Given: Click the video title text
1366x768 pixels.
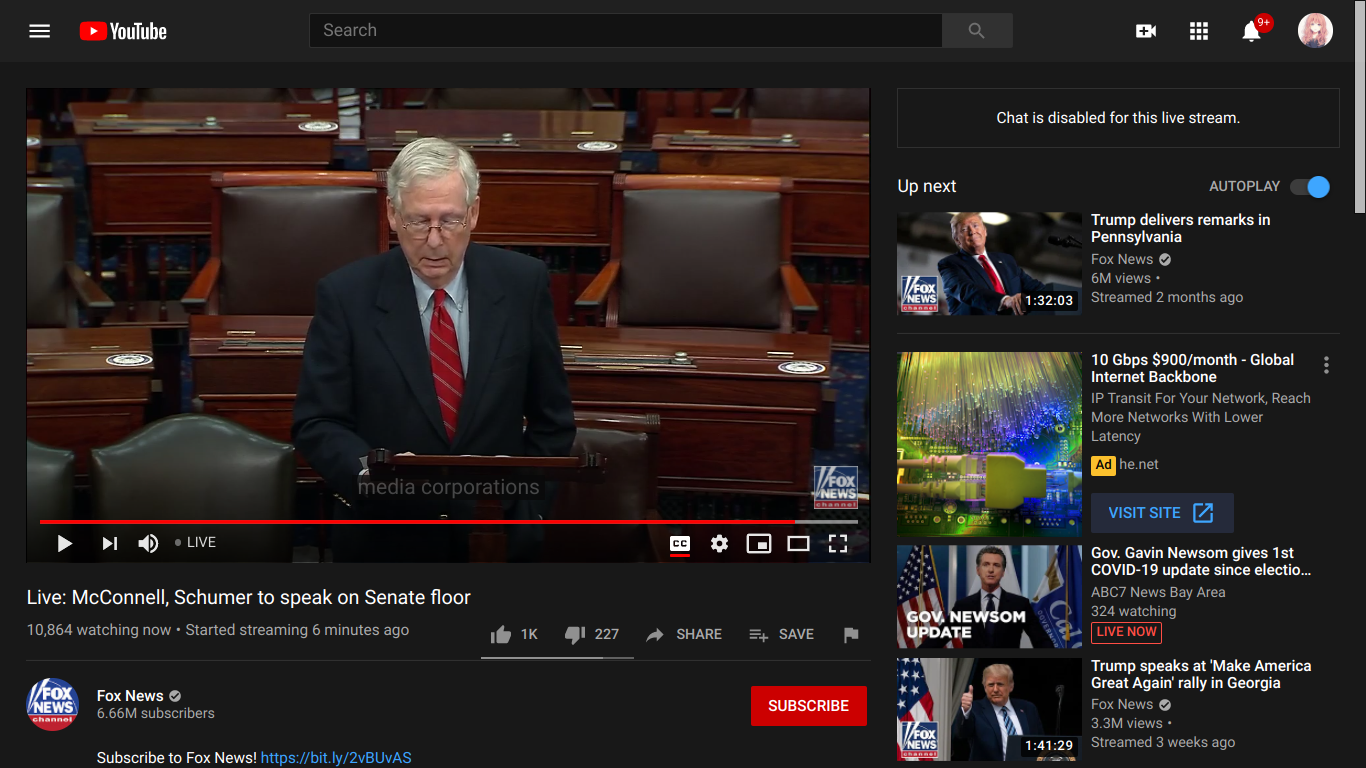Looking at the screenshot, I should [x=249, y=597].
